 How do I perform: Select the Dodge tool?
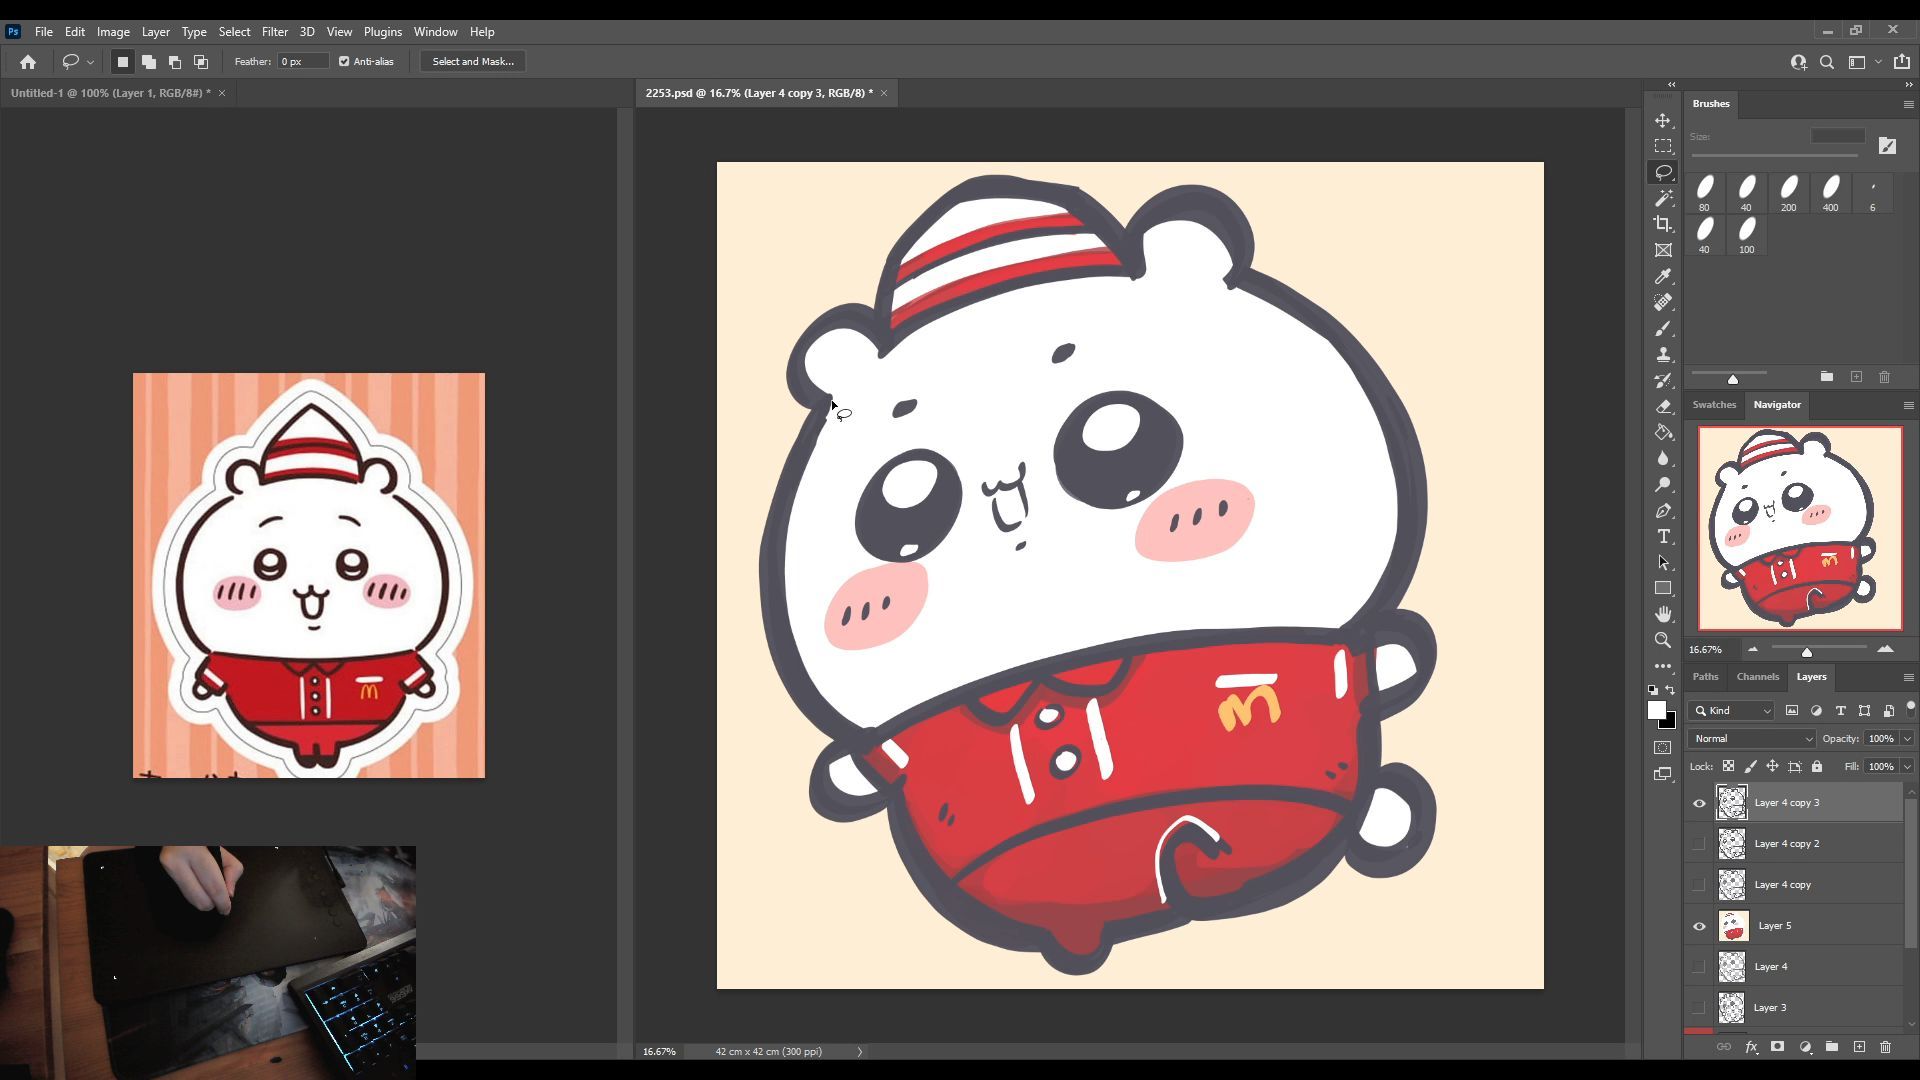click(1663, 484)
